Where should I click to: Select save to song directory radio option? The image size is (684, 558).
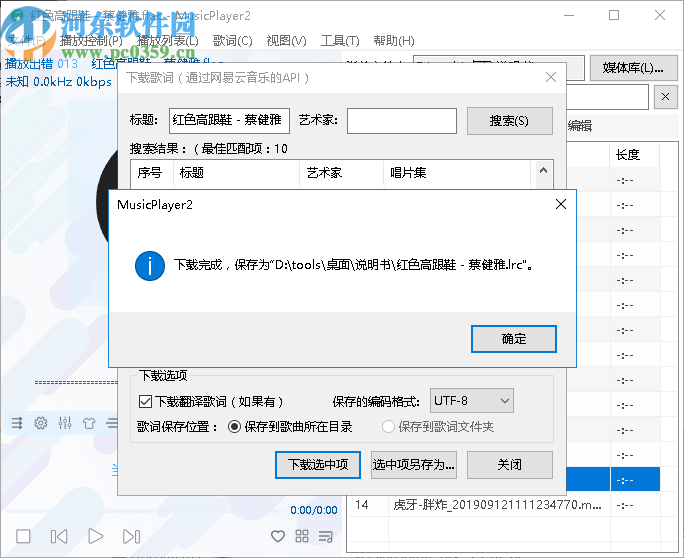coord(234,426)
